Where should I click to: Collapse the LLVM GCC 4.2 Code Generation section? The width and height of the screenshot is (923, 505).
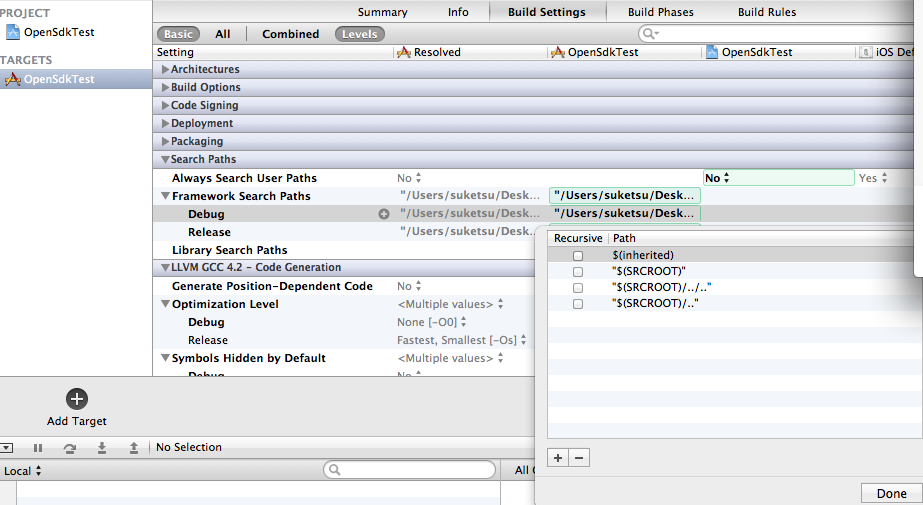click(165, 268)
